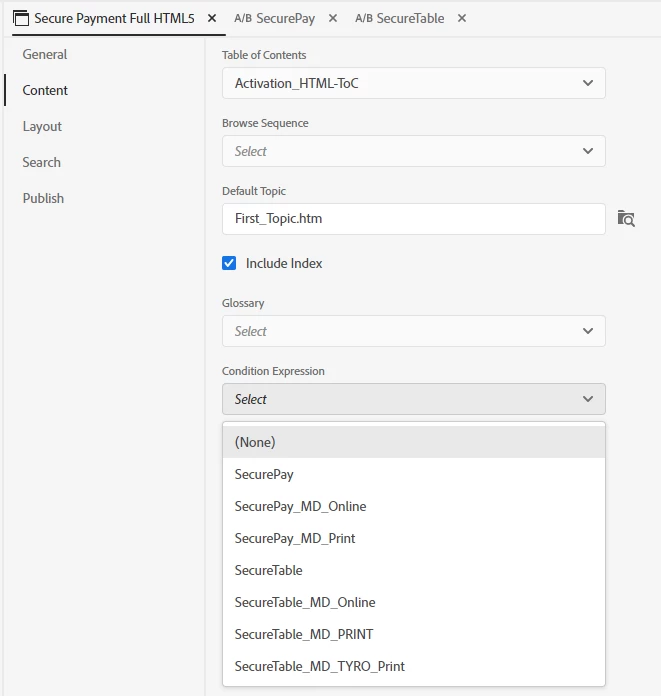This screenshot has width=661, height=696.
Task: Close the SecurePay tab
Action: pyautogui.click(x=333, y=18)
